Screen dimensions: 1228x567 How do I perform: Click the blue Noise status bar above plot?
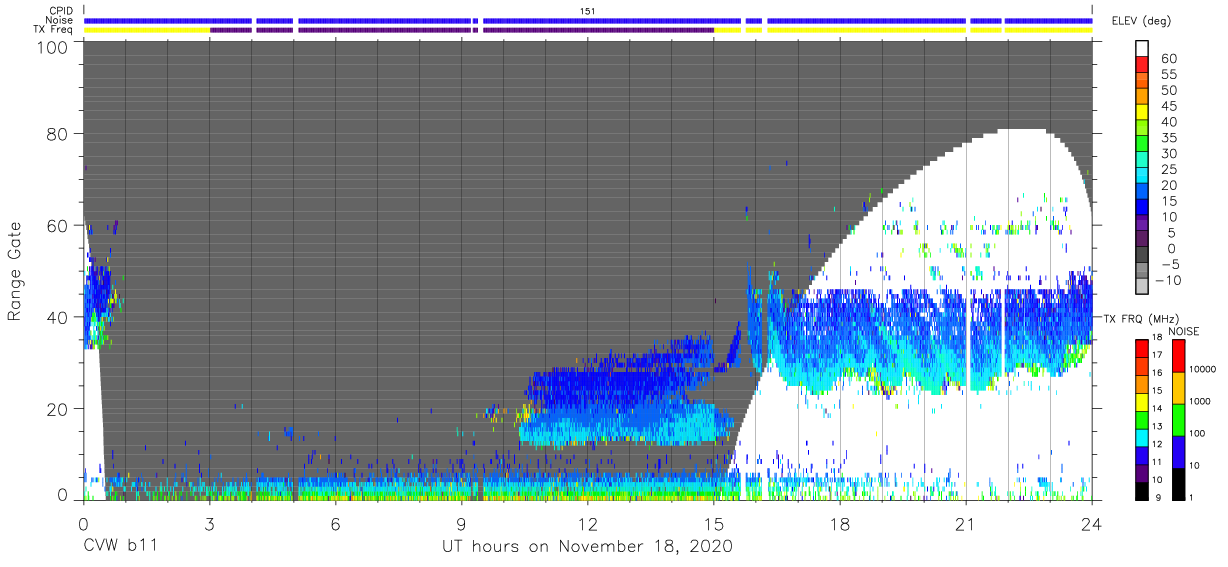pyautogui.click(x=588, y=20)
